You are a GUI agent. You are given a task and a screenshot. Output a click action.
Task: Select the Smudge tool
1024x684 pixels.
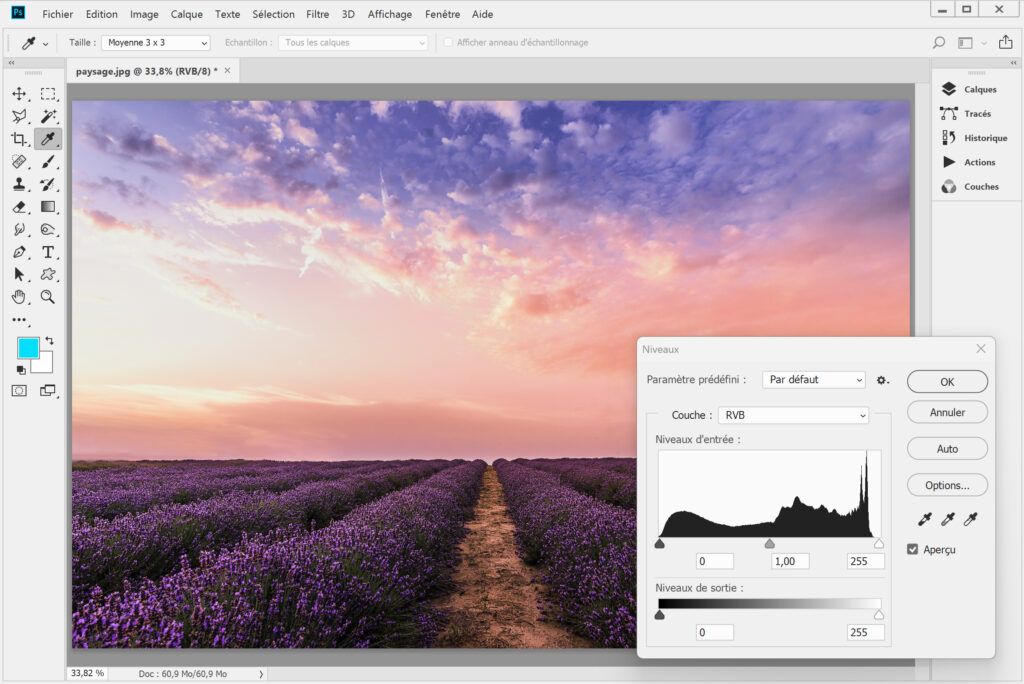tap(19, 229)
